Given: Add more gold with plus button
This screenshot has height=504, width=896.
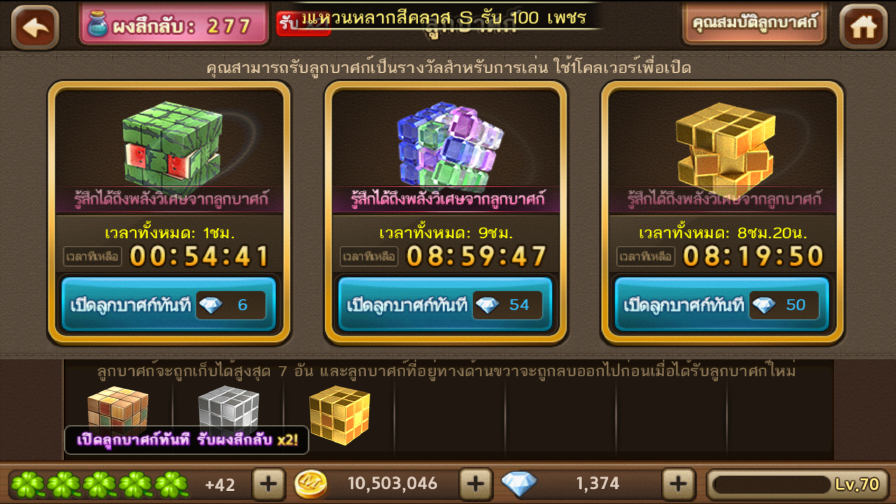Looking at the screenshot, I should pos(475,484).
